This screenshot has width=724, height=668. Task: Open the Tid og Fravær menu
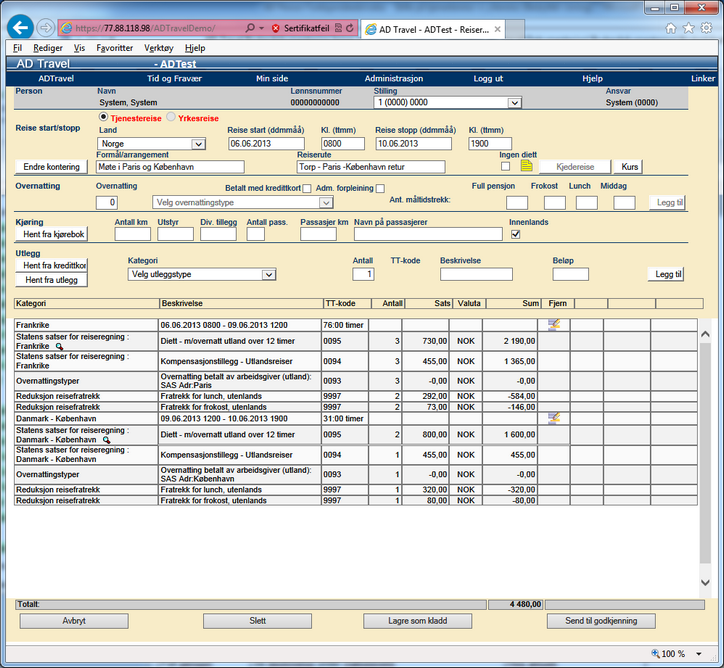click(x=174, y=77)
